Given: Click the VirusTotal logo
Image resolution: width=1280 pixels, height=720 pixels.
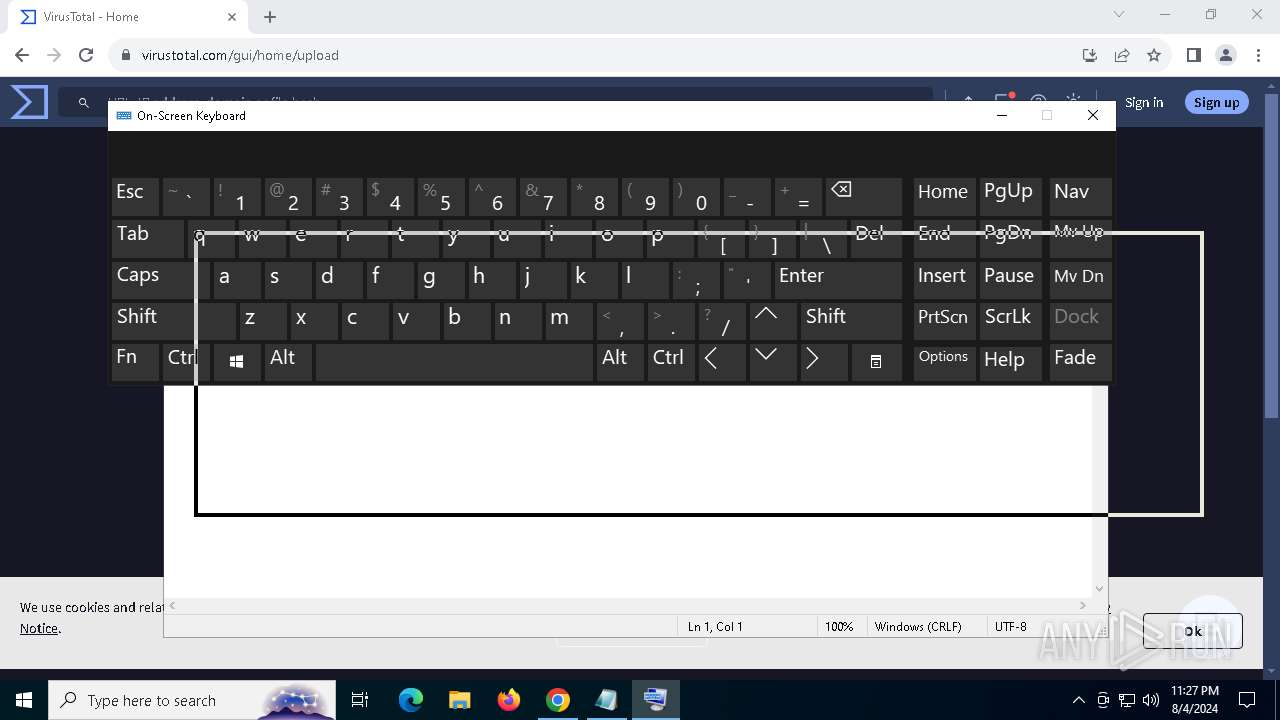Looking at the screenshot, I should pos(29,102).
